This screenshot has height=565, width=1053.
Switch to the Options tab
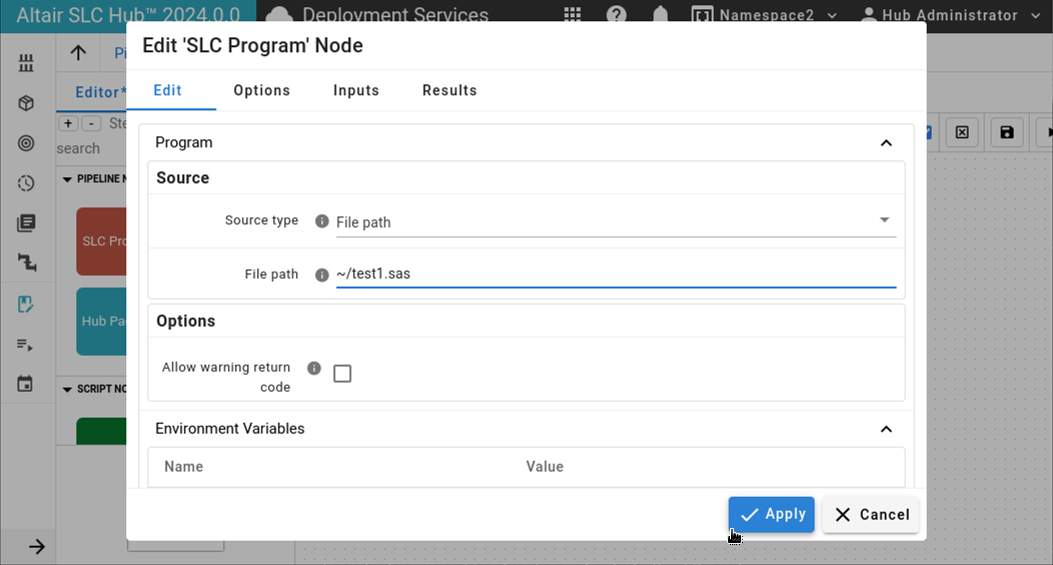pyautogui.click(x=261, y=90)
